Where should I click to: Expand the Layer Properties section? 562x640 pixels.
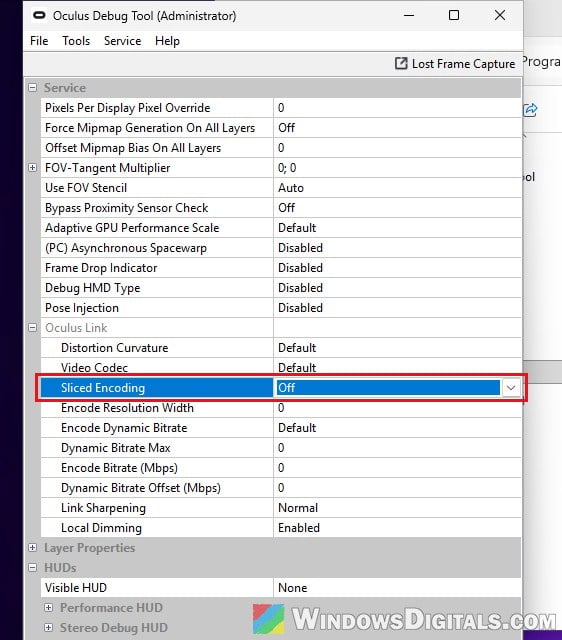[33, 547]
